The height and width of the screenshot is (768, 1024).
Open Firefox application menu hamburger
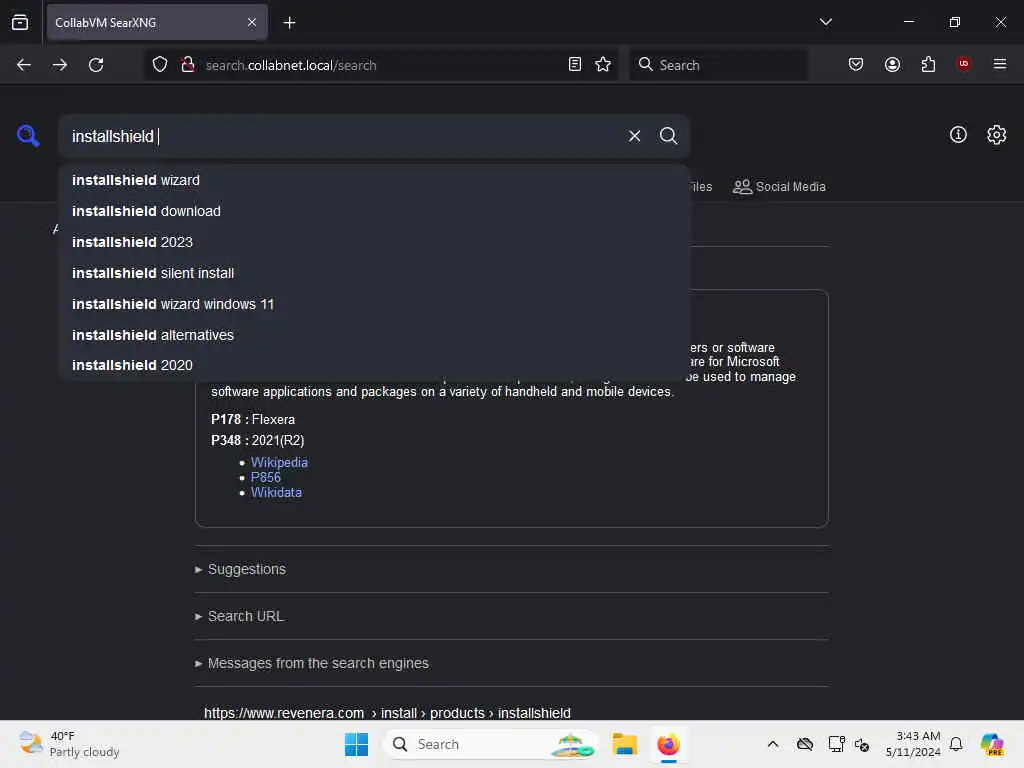pos(999,64)
